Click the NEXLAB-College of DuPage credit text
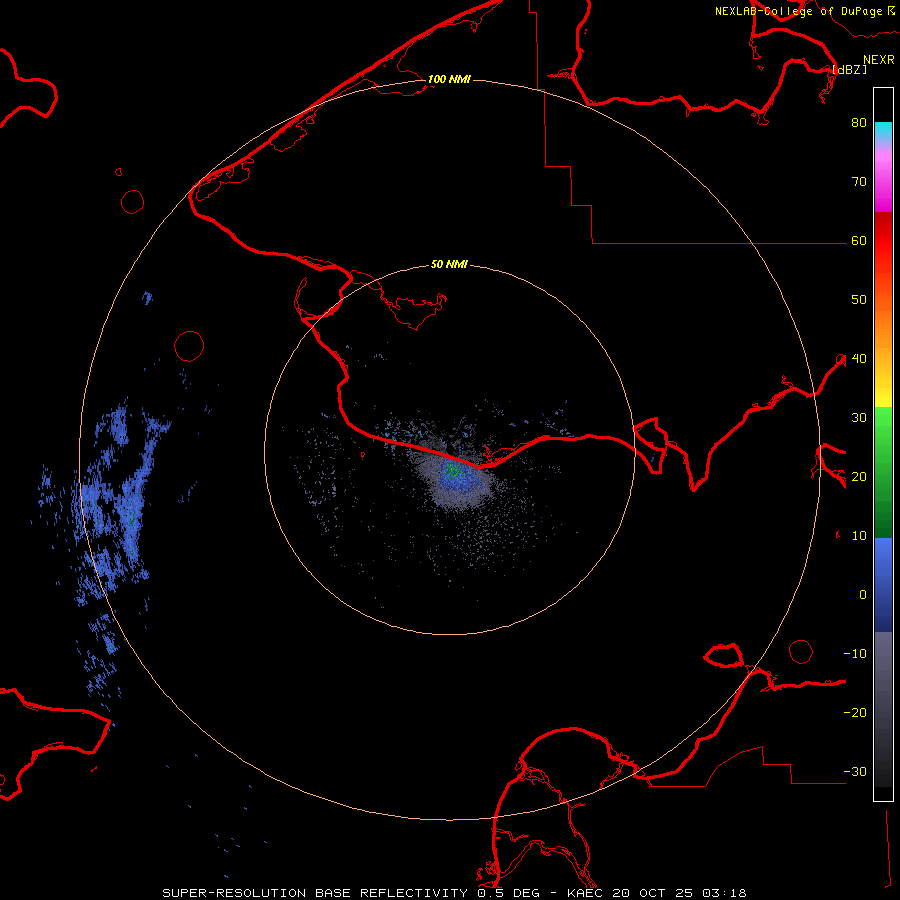This screenshot has width=900, height=900. tap(798, 11)
